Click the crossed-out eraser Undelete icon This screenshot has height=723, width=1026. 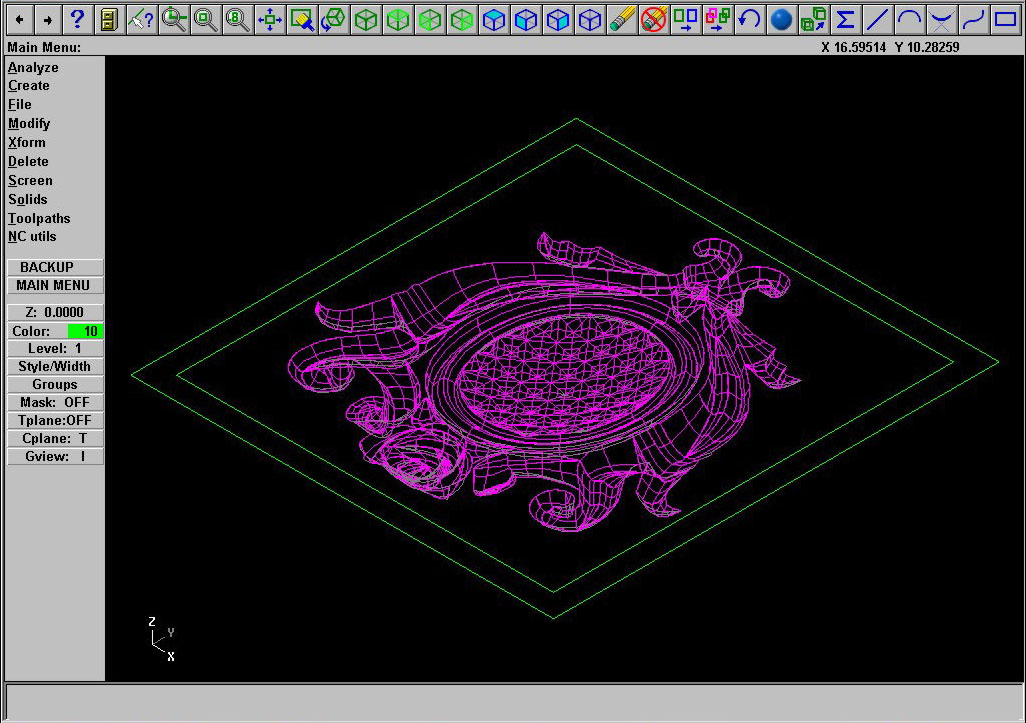(654, 19)
